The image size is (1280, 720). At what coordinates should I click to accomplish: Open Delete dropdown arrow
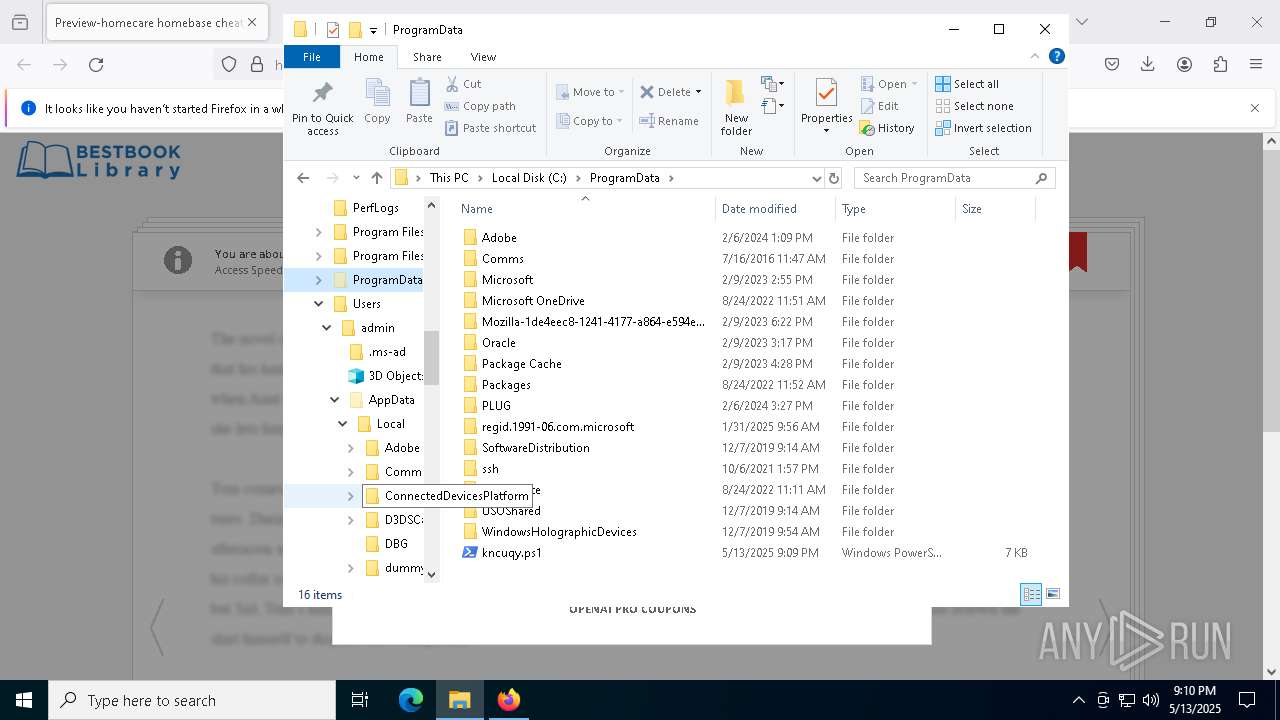click(698, 92)
